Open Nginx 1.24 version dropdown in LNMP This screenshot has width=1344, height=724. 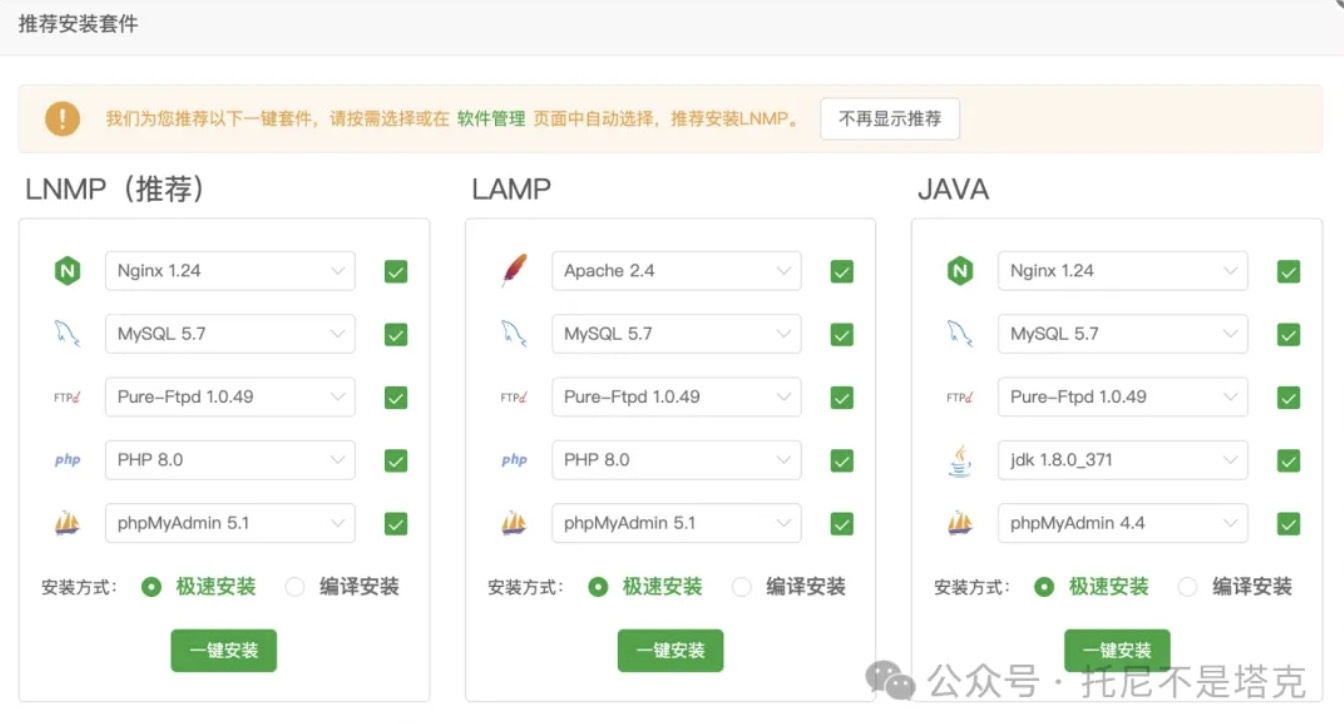tap(230, 271)
